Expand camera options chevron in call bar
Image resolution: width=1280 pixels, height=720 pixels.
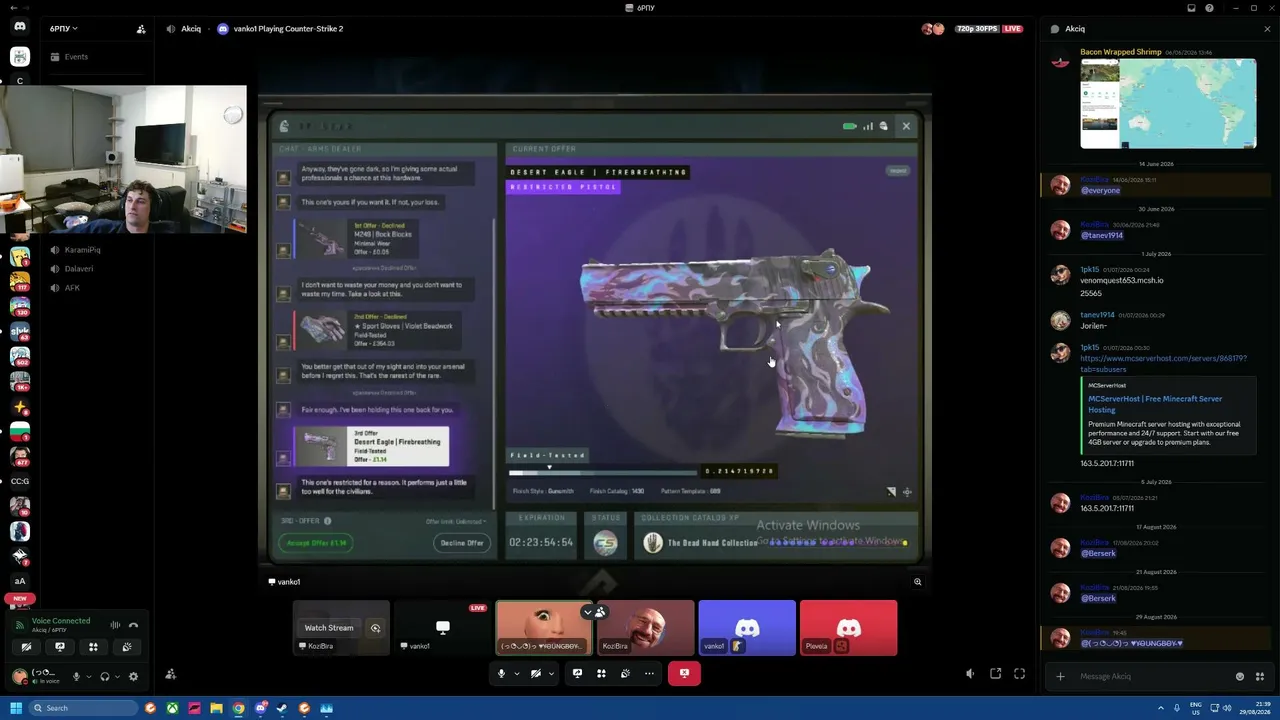click(x=550, y=674)
